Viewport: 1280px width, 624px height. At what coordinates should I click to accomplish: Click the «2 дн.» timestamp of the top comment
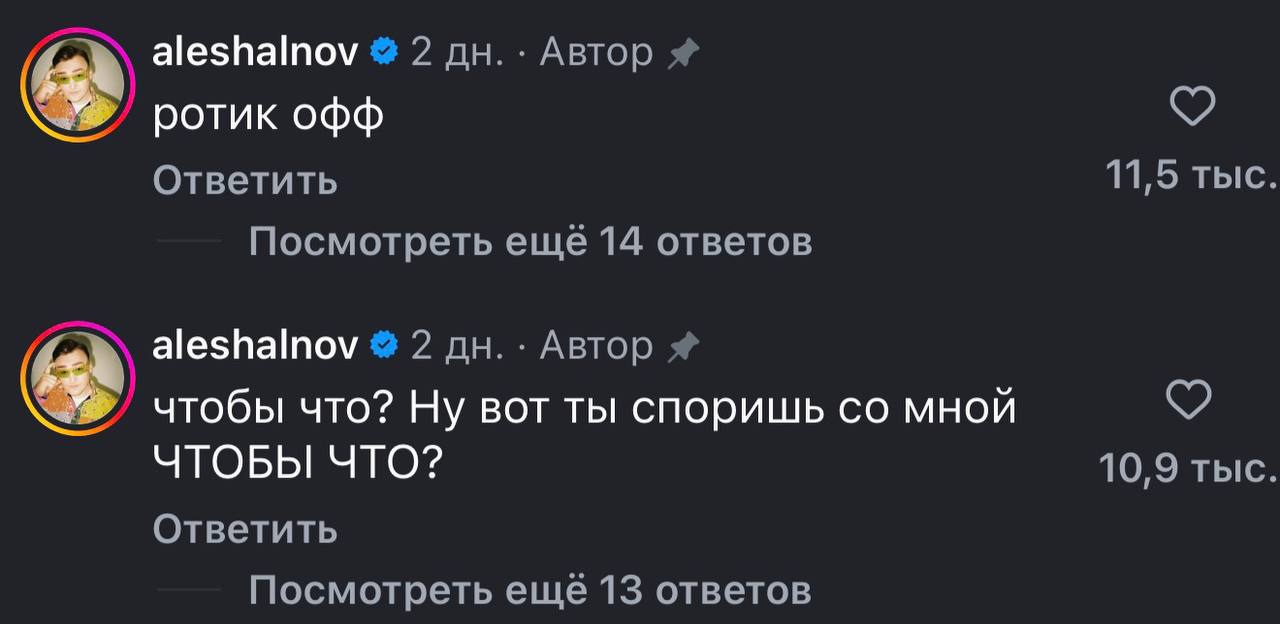(455, 52)
